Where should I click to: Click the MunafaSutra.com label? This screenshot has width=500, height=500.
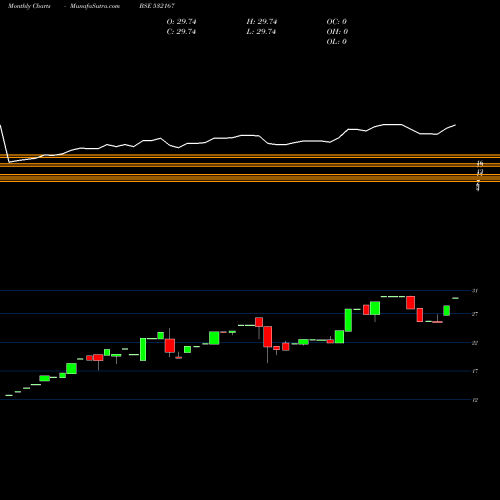coord(95,6)
